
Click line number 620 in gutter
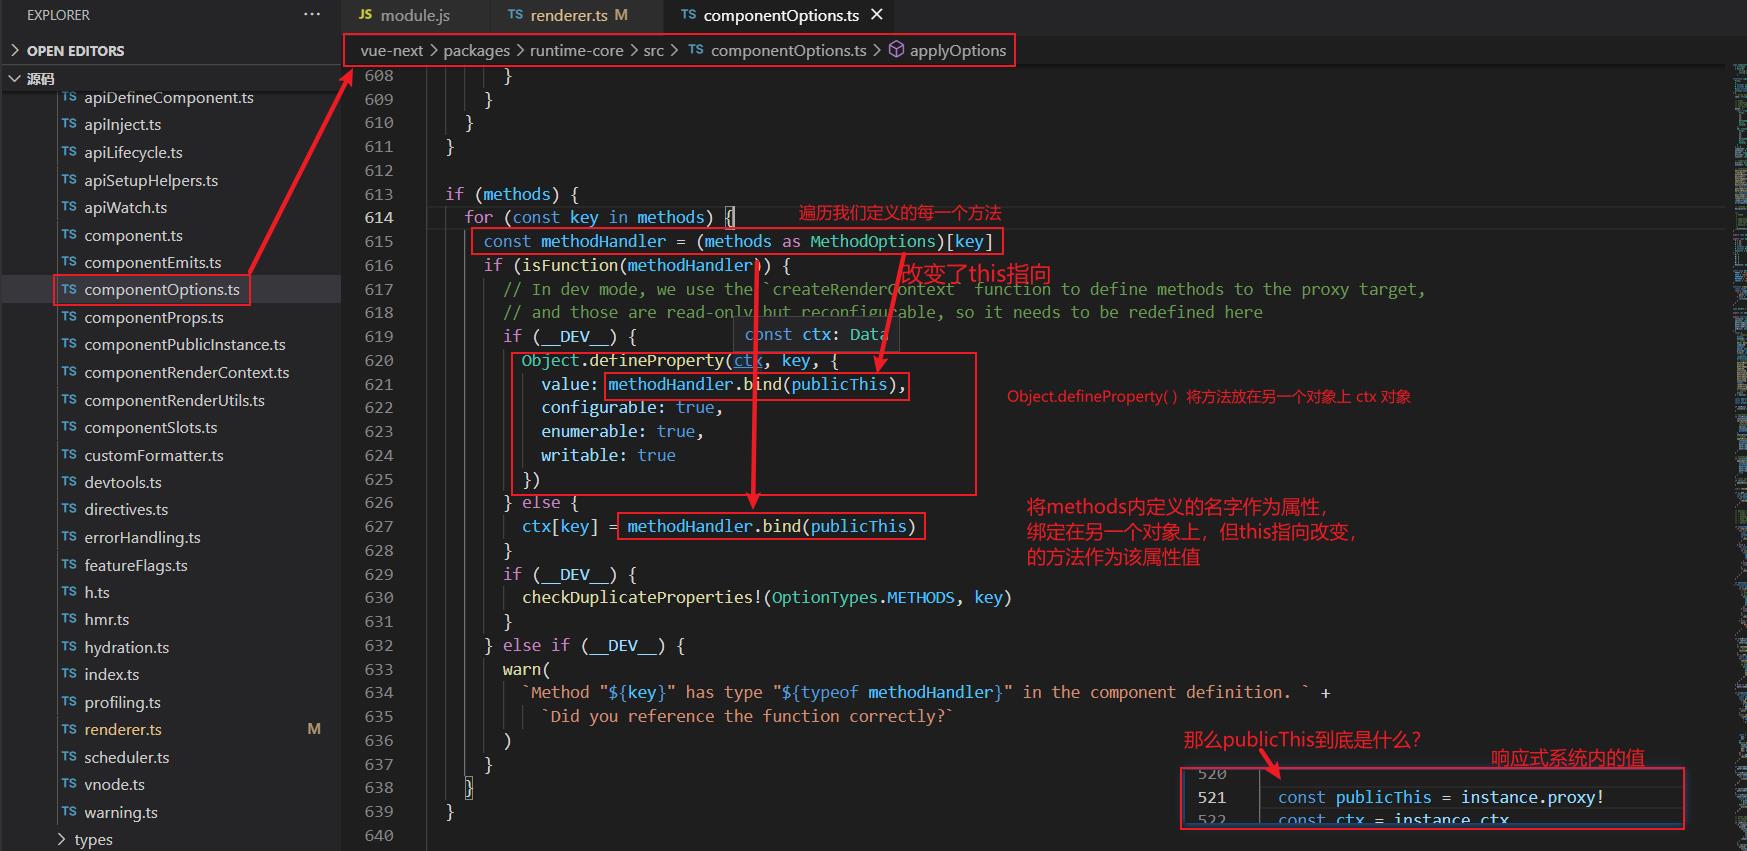click(379, 360)
